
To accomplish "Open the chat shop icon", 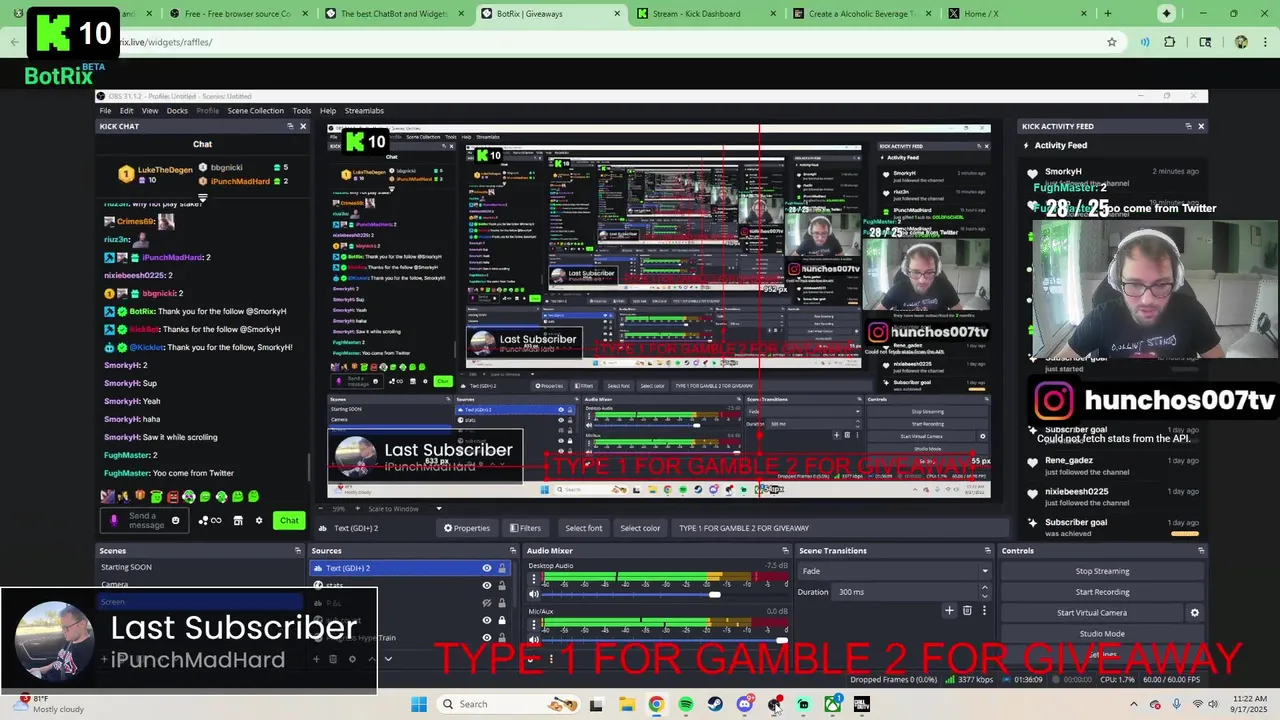I will tap(238, 520).
